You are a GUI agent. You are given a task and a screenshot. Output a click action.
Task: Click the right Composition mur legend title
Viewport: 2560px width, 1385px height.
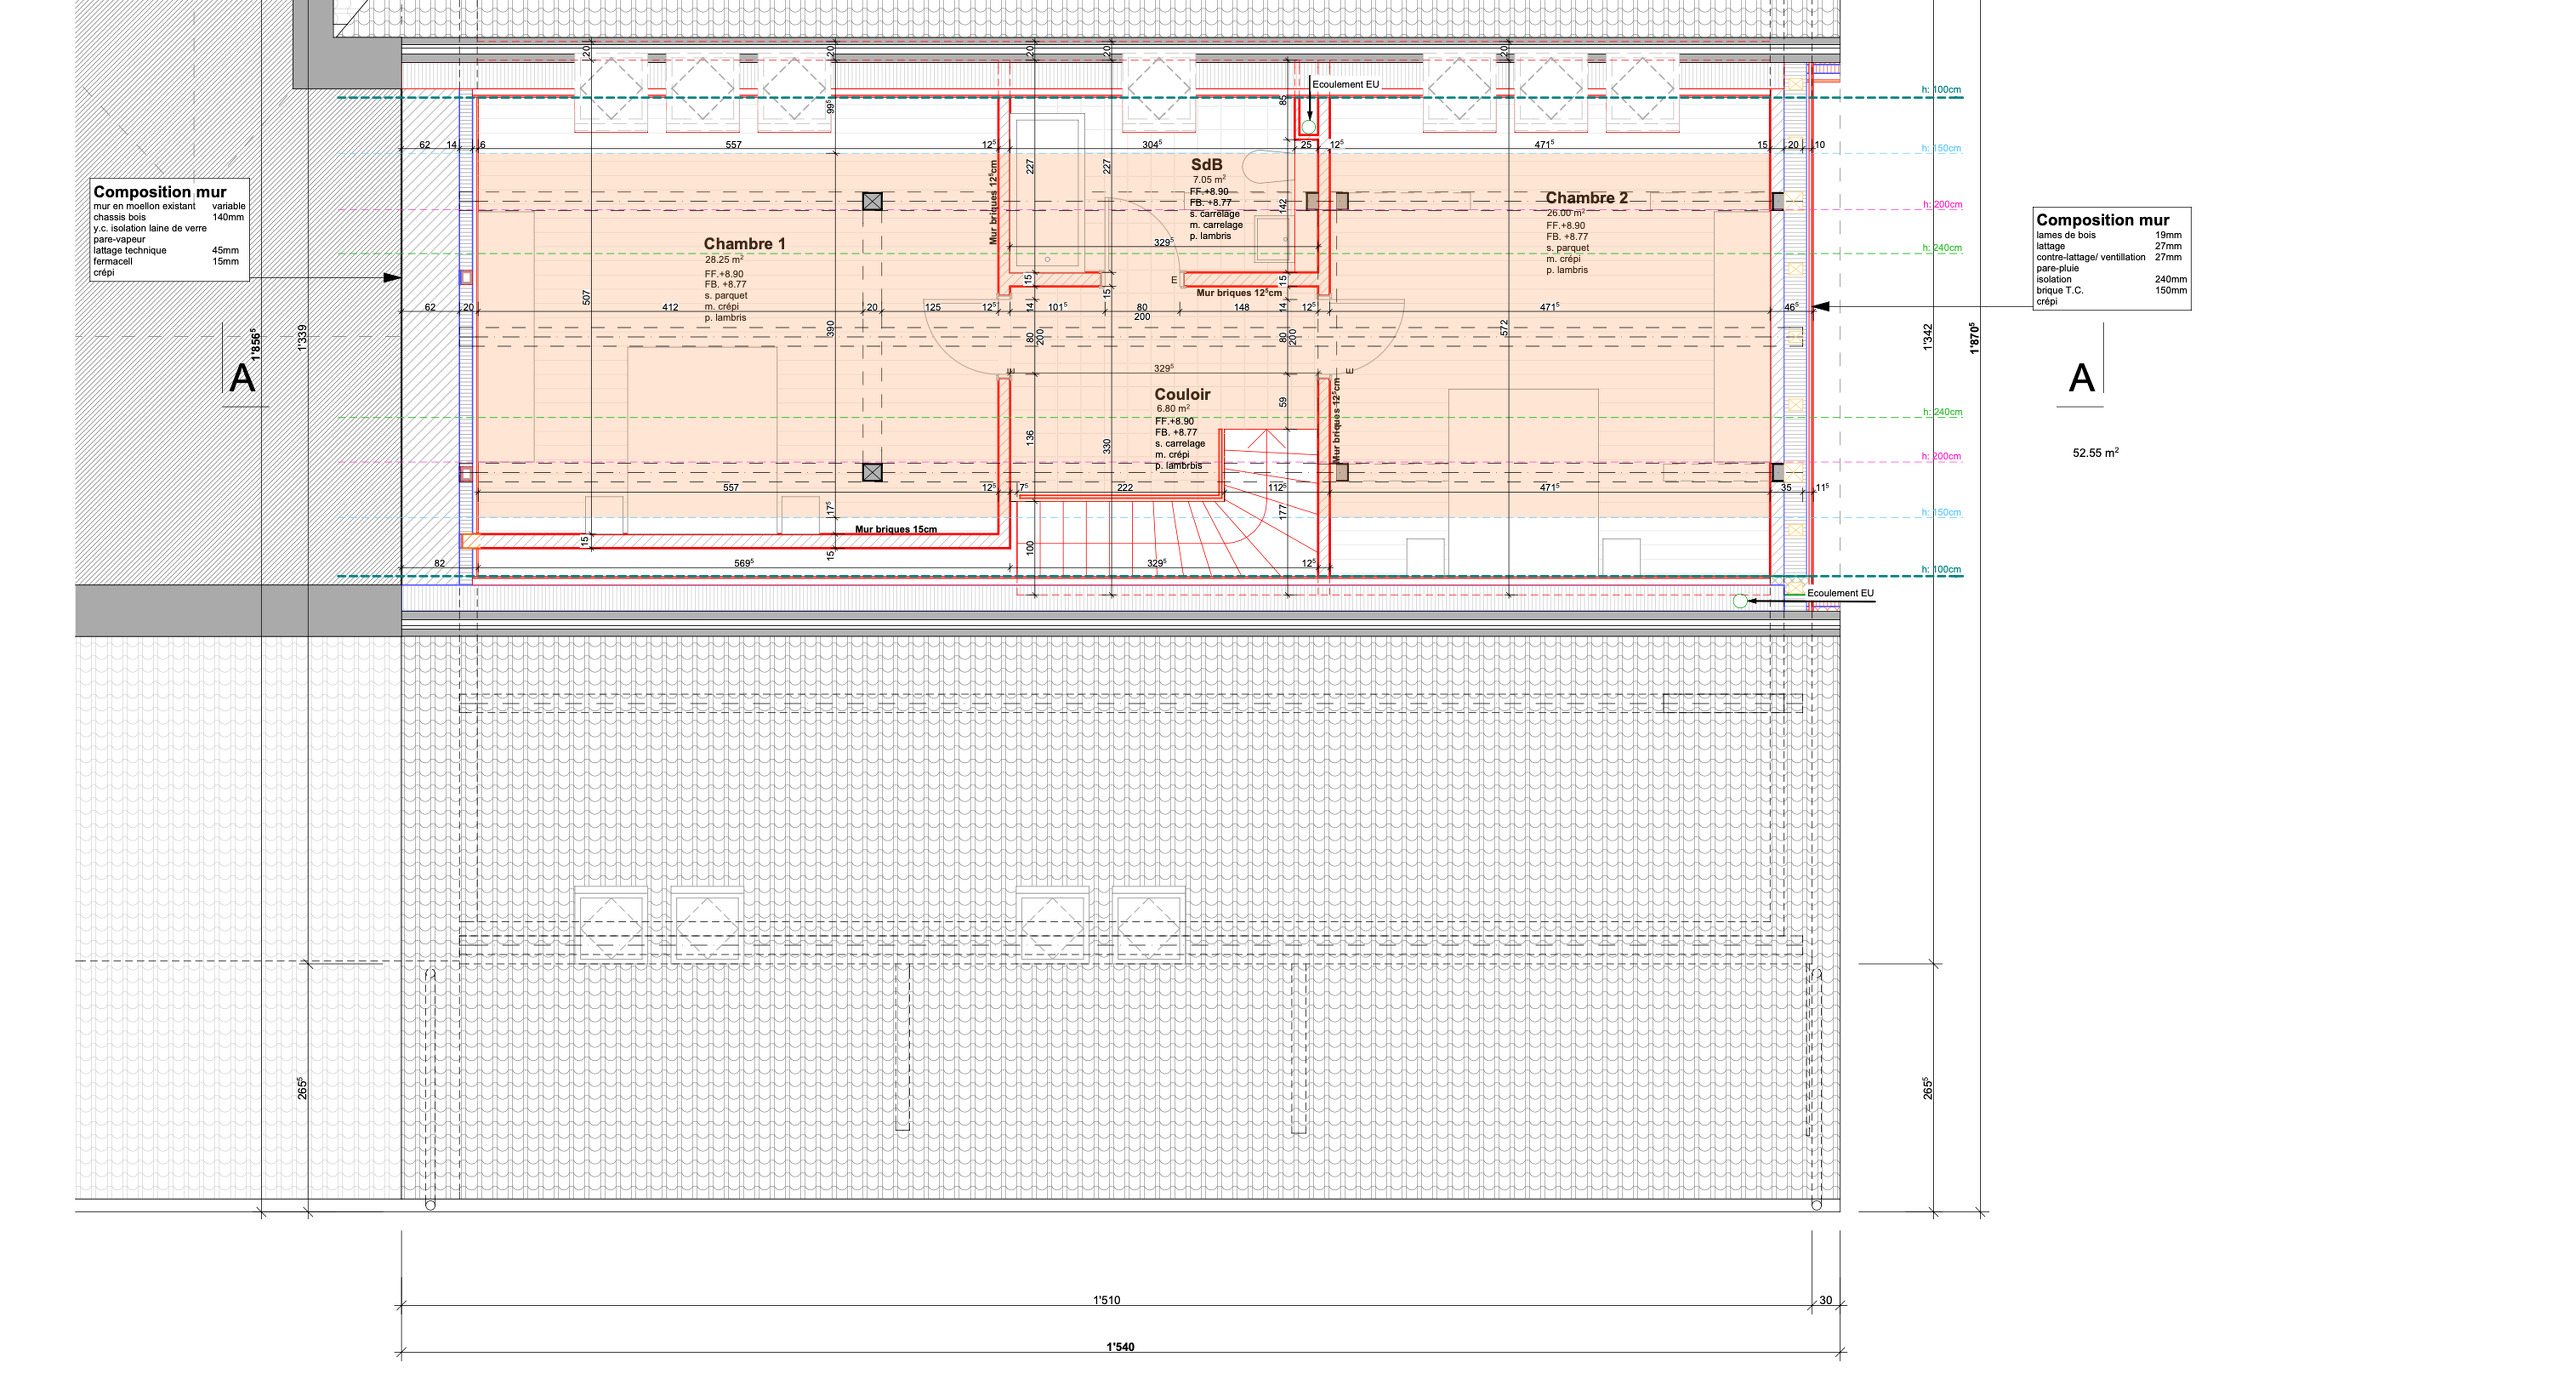click(2102, 220)
